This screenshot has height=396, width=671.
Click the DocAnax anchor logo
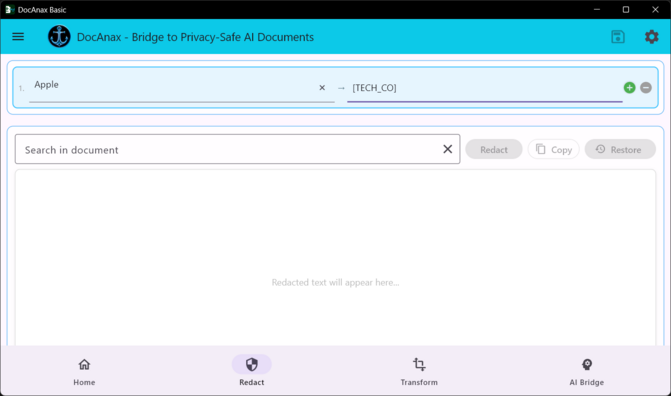coord(59,36)
